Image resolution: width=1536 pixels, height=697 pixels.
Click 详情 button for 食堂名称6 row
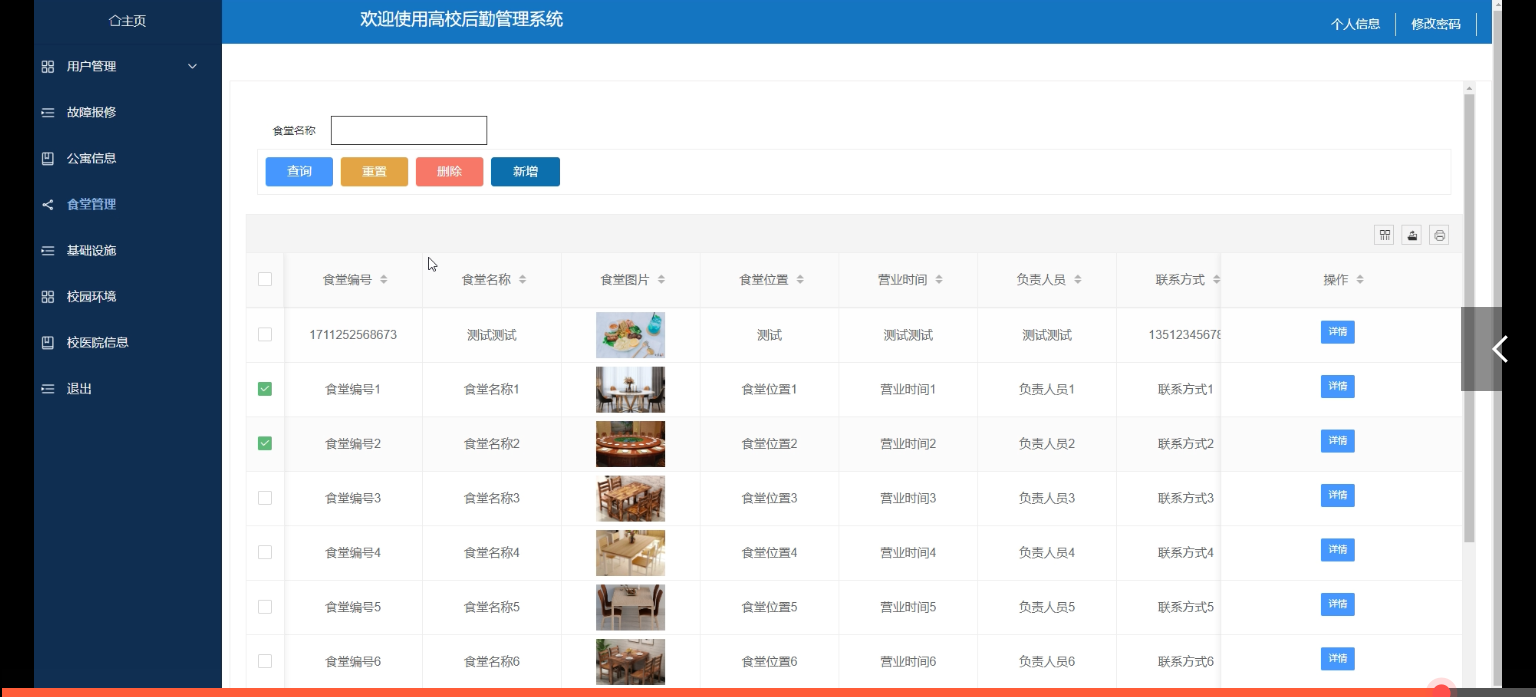(x=1338, y=658)
